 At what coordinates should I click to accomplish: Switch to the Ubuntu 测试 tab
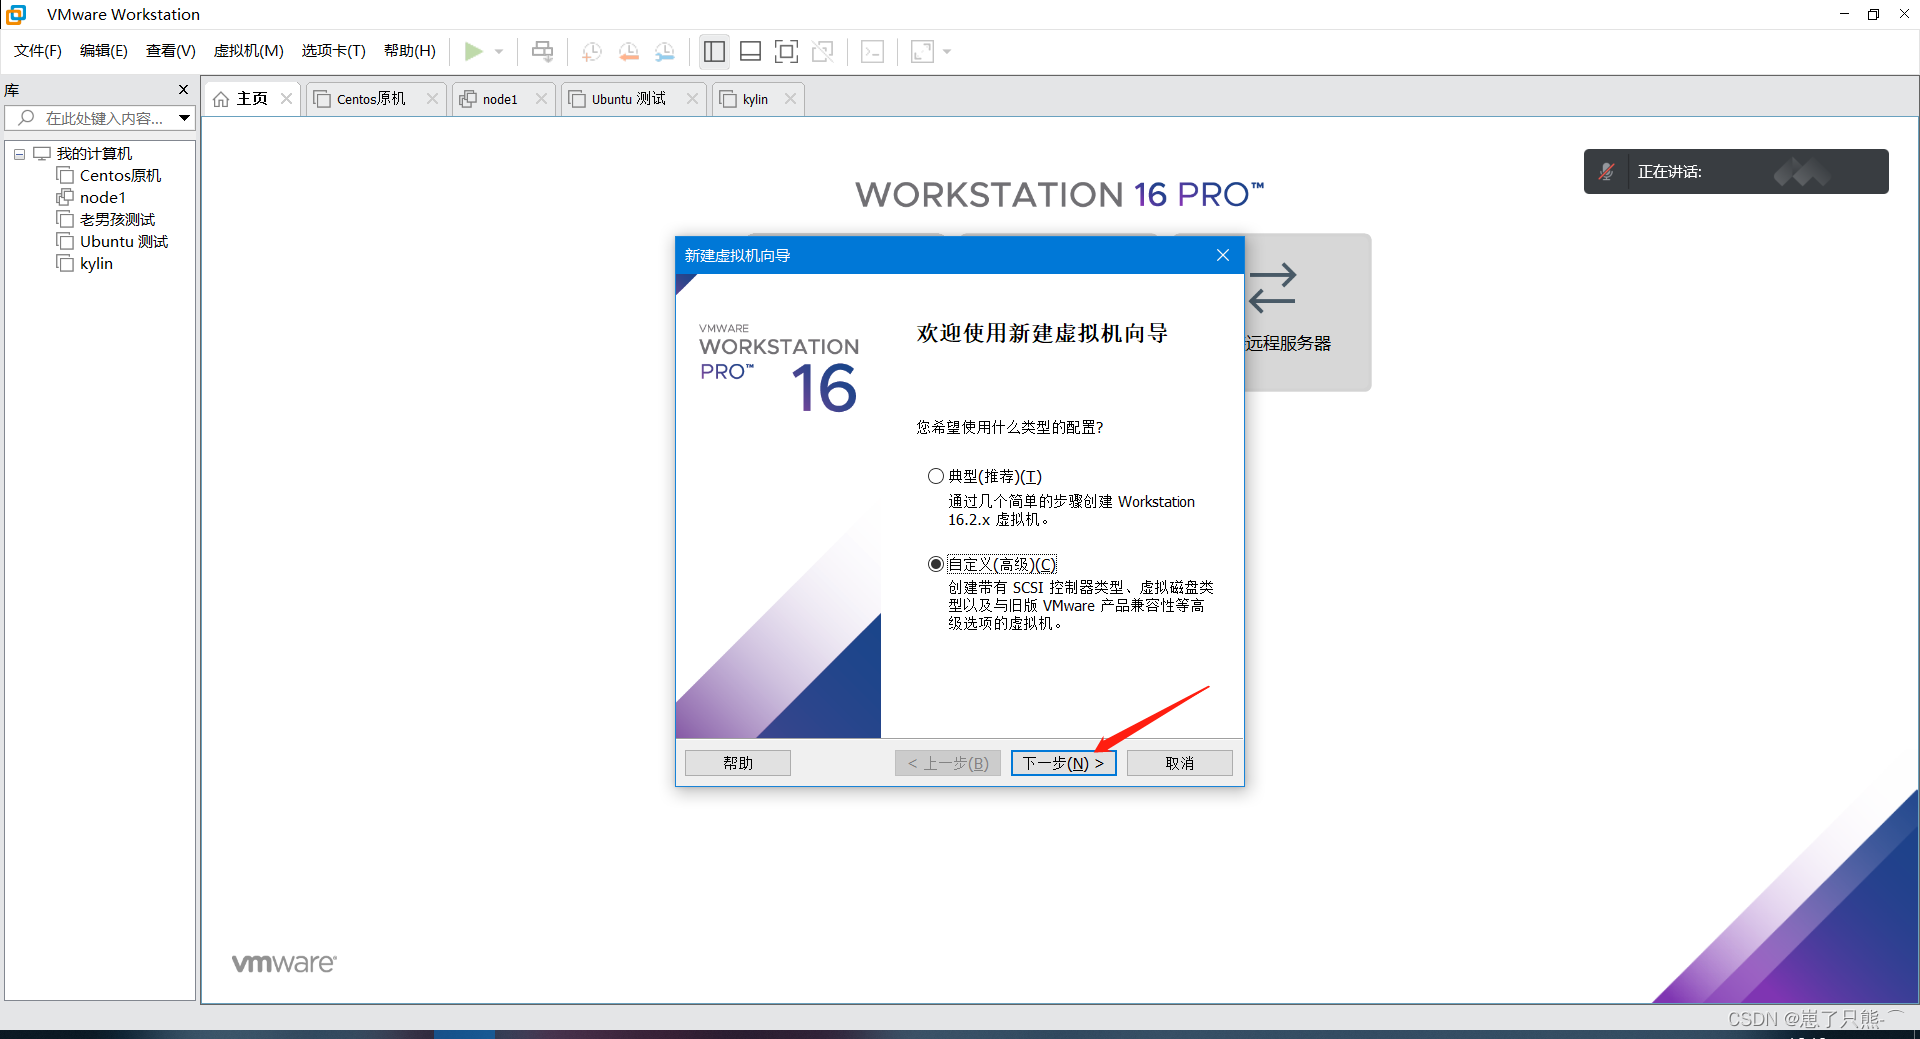tap(629, 99)
